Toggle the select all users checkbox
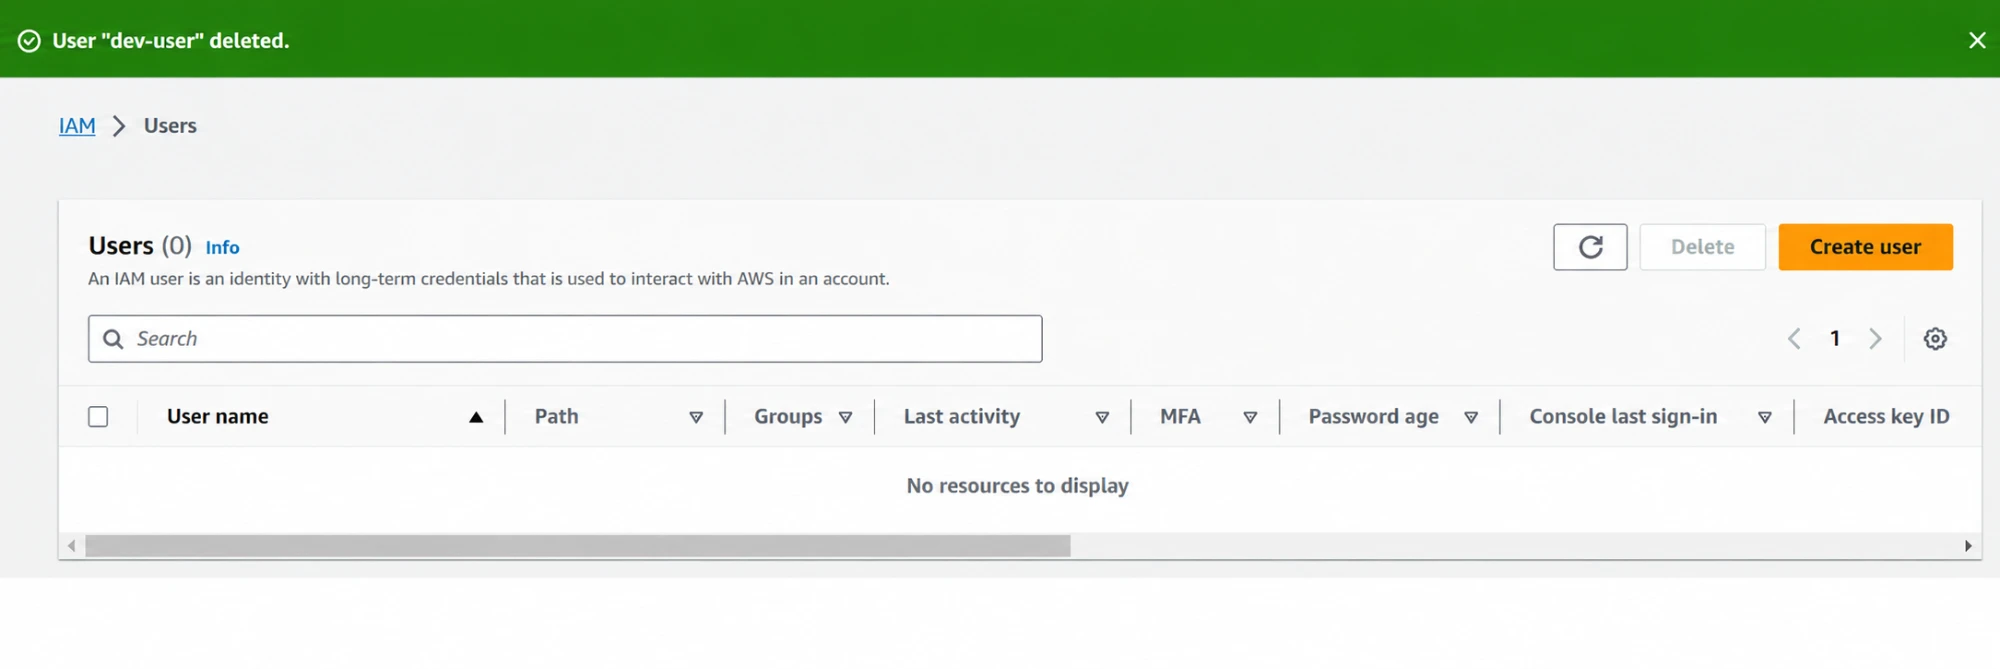This screenshot has height=669, width=2000. click(x=98, y=417)
